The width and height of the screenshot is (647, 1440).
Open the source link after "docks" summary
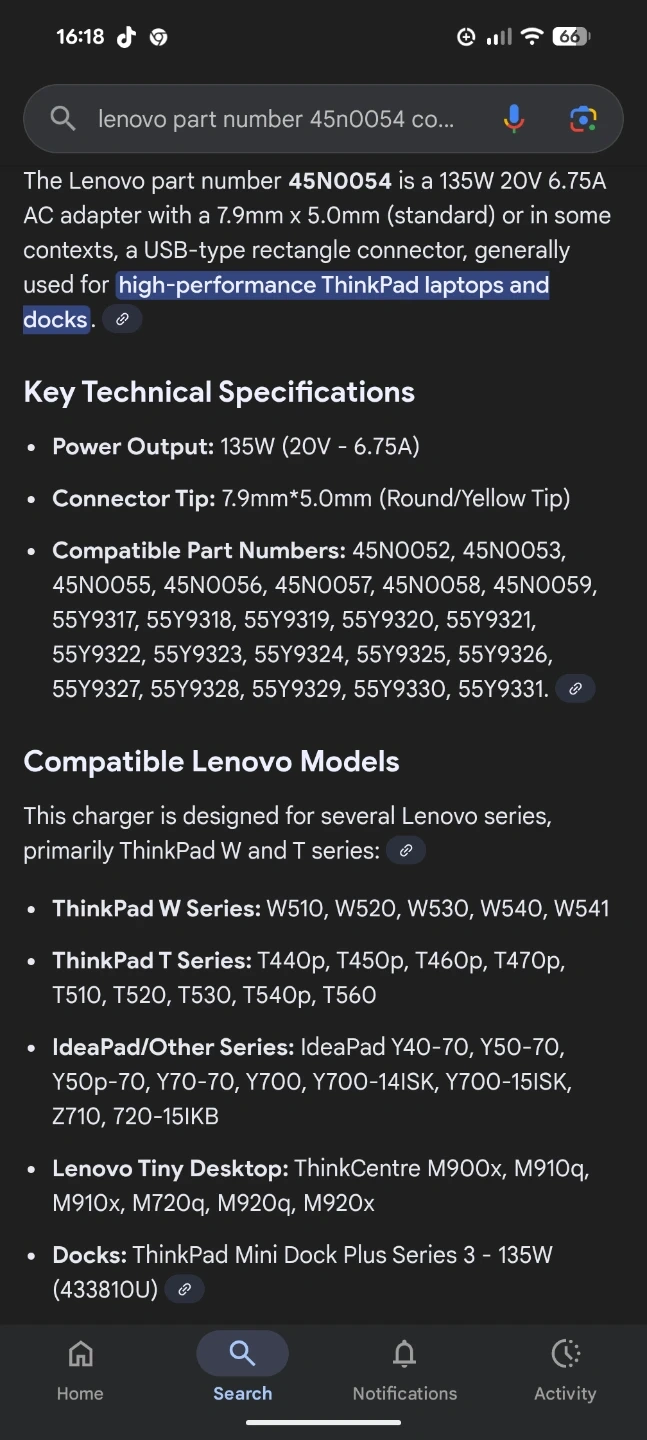pos(122,320)
